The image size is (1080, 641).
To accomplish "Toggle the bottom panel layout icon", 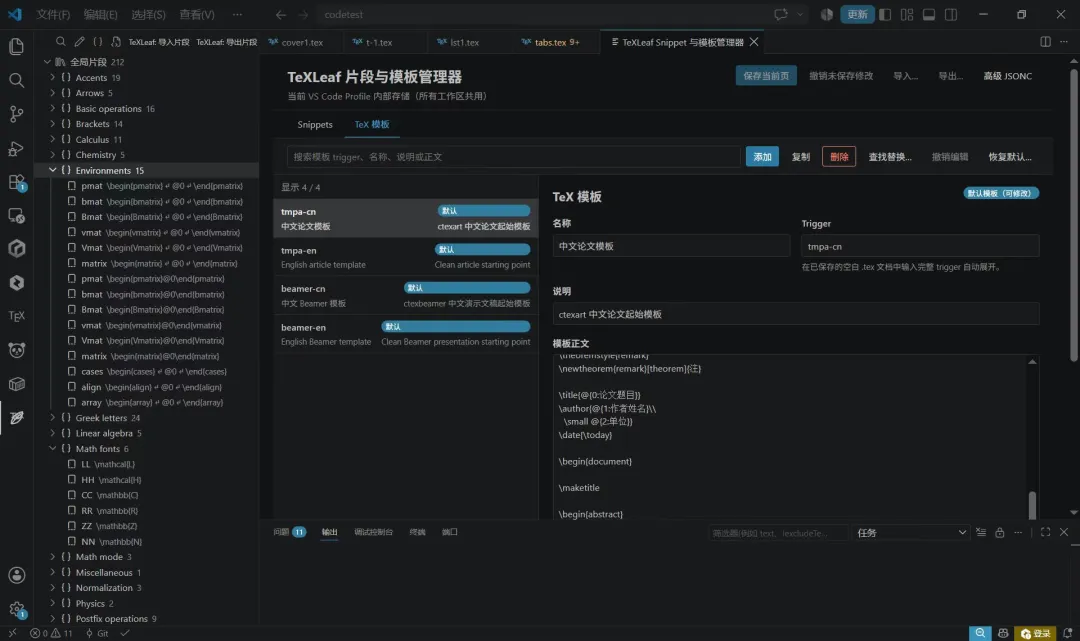I will pos(929,14).
